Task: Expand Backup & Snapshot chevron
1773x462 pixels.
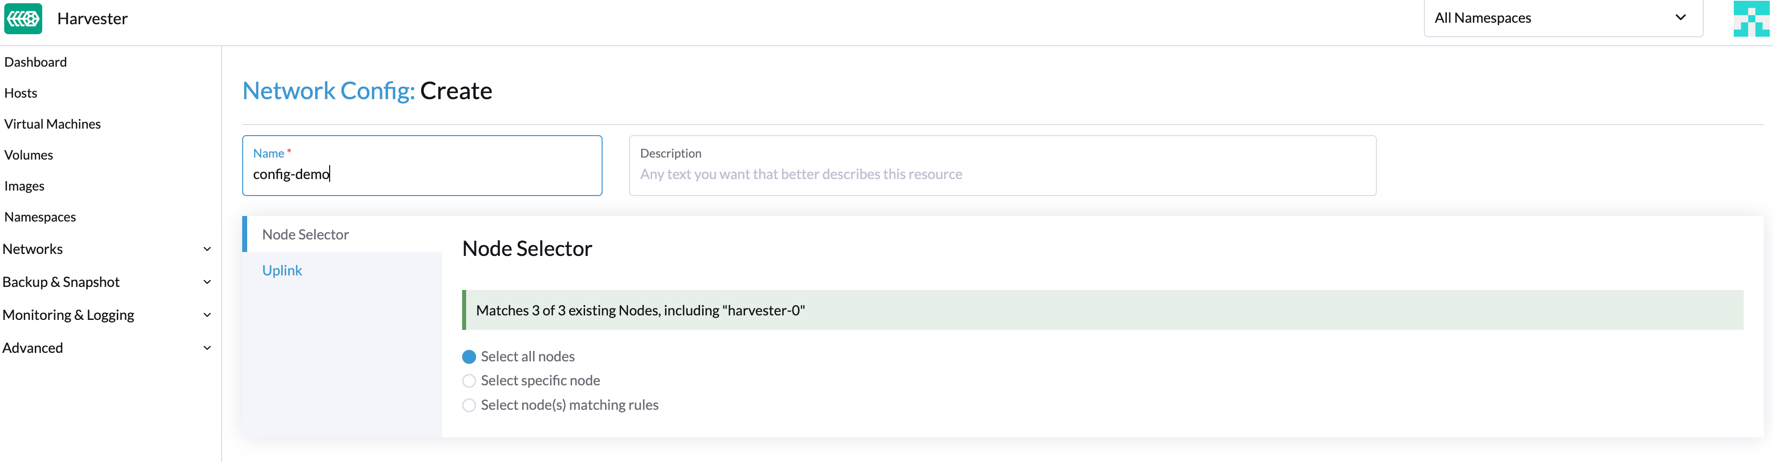Action: coord(207,282)
